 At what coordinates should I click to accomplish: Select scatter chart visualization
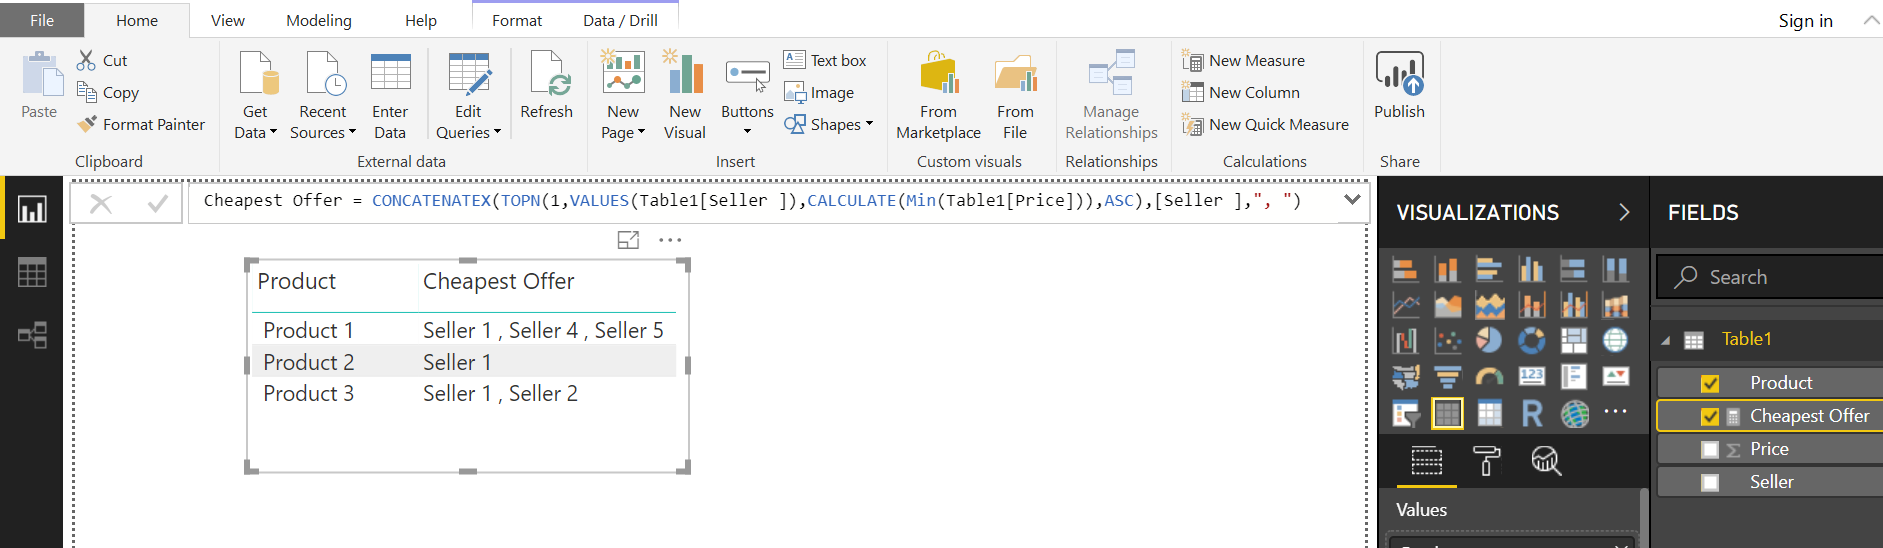click(1447, 341)
